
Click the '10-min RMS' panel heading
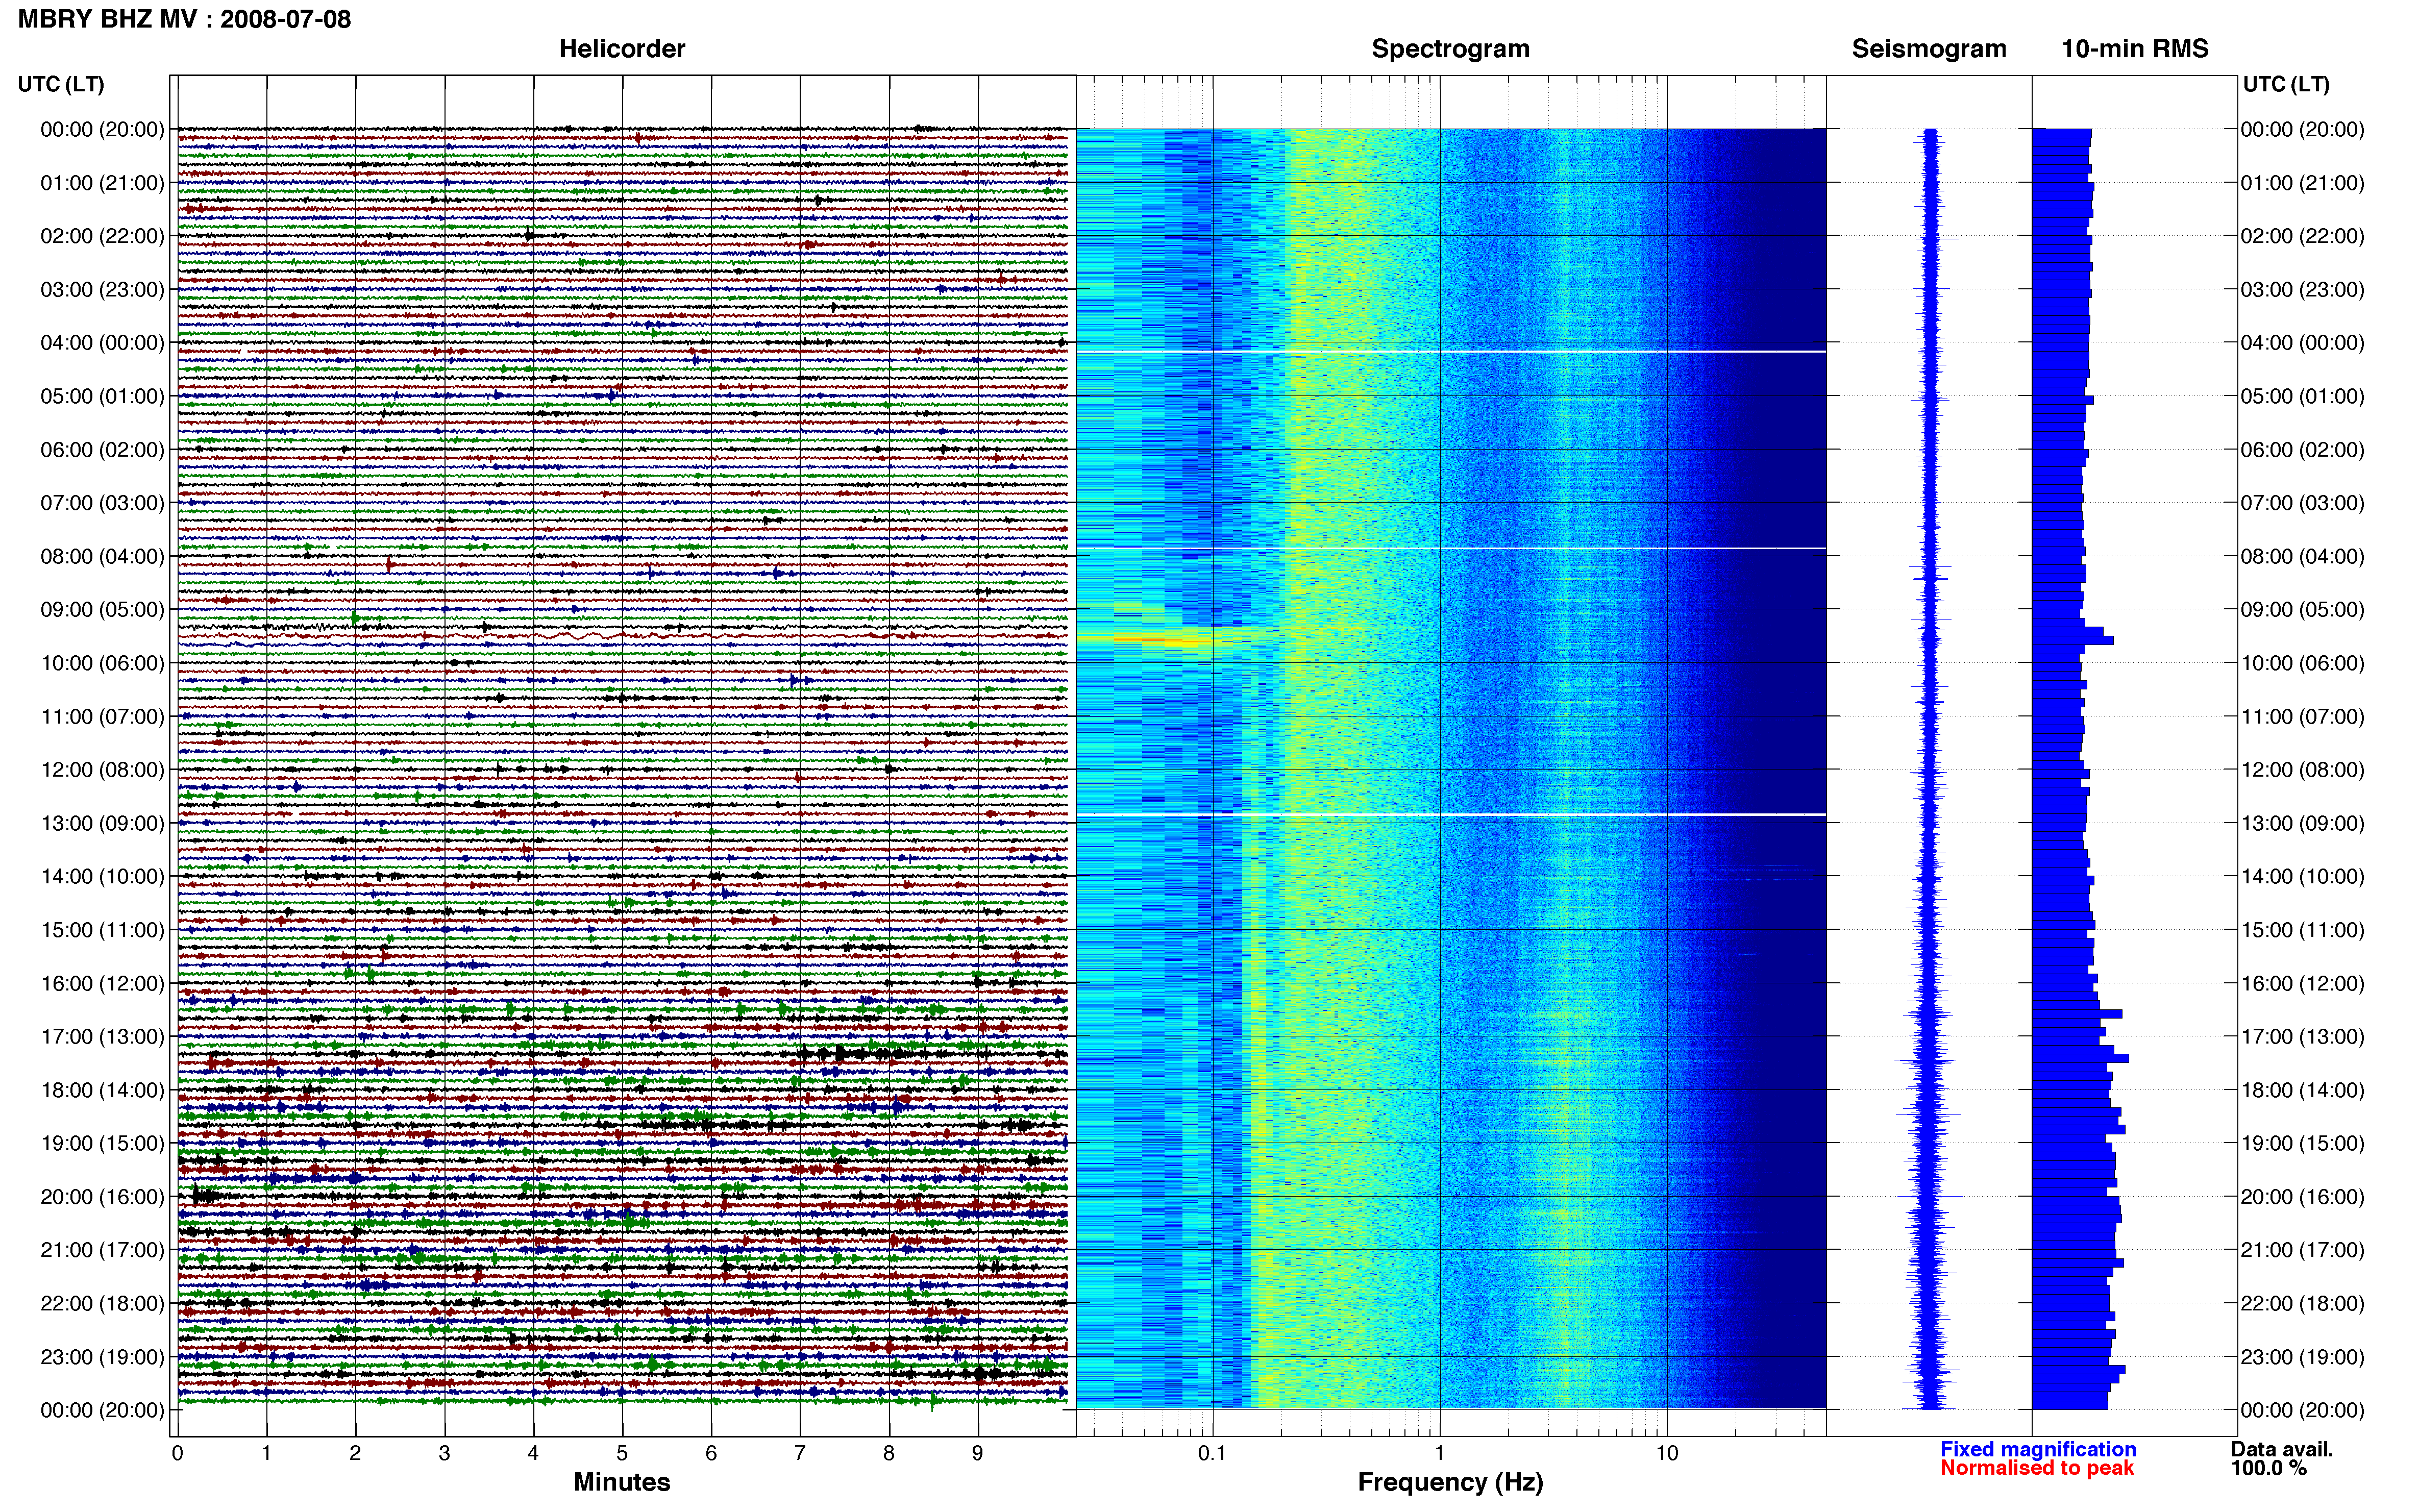[2135, 49]
